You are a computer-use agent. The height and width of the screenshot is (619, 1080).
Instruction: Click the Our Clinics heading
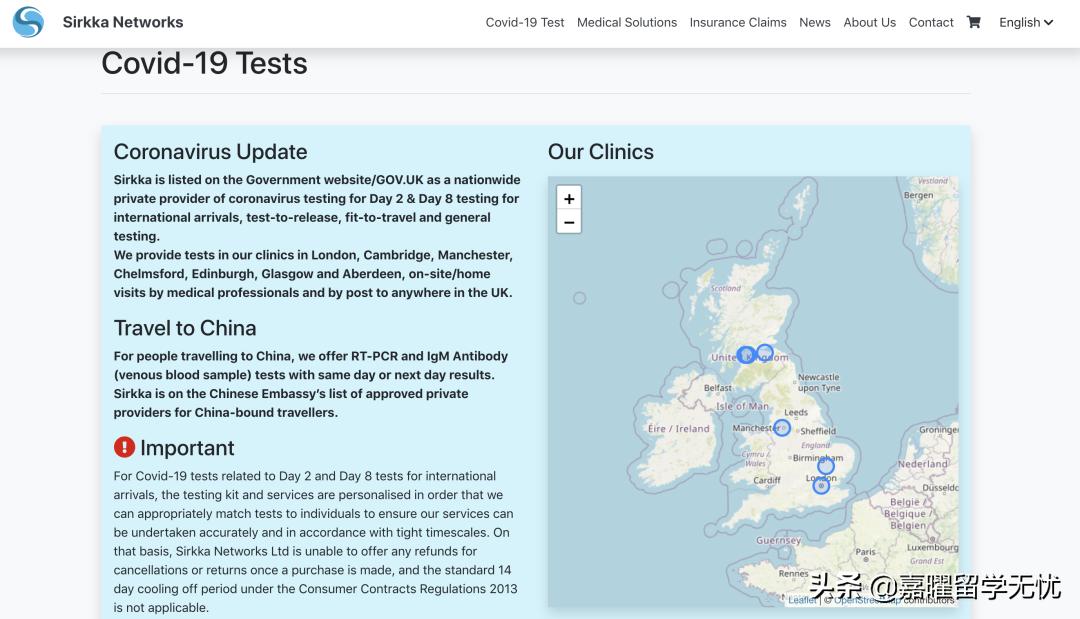pyautogui.click(x=601, y=151)
